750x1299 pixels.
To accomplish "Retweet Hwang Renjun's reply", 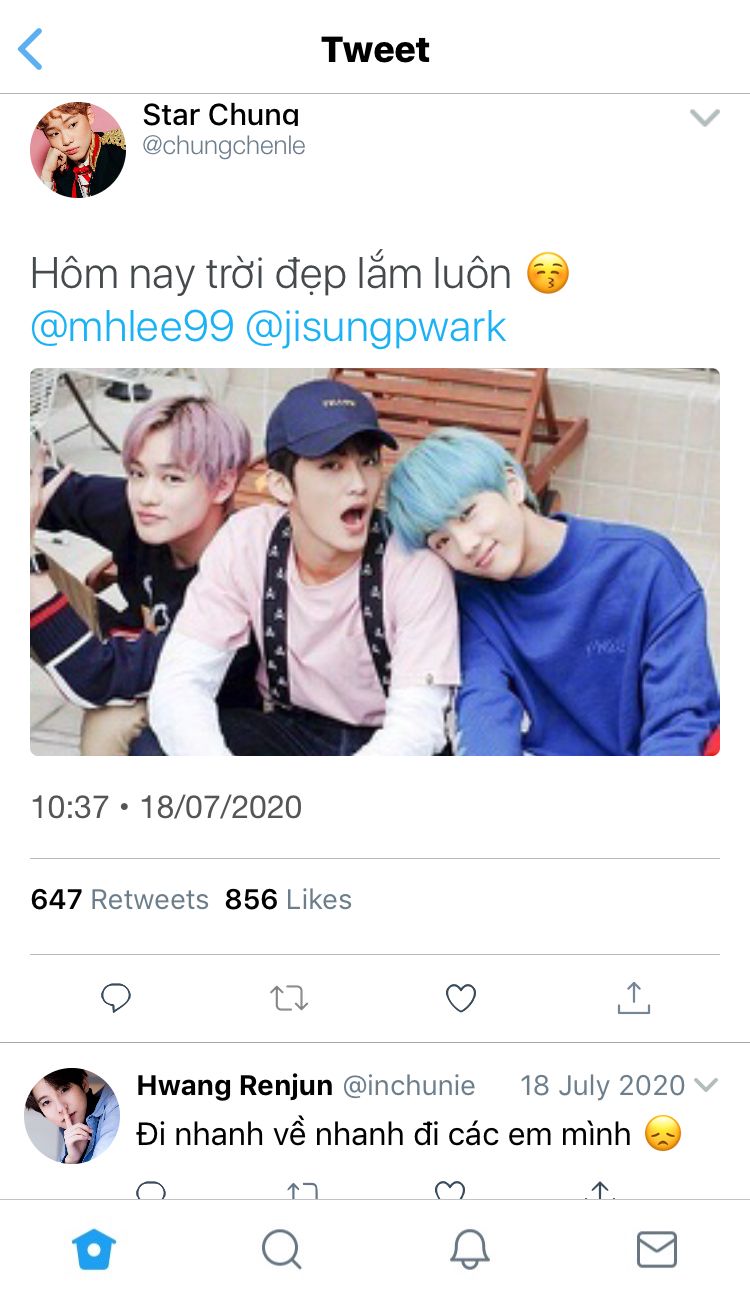I will 301,1190.
